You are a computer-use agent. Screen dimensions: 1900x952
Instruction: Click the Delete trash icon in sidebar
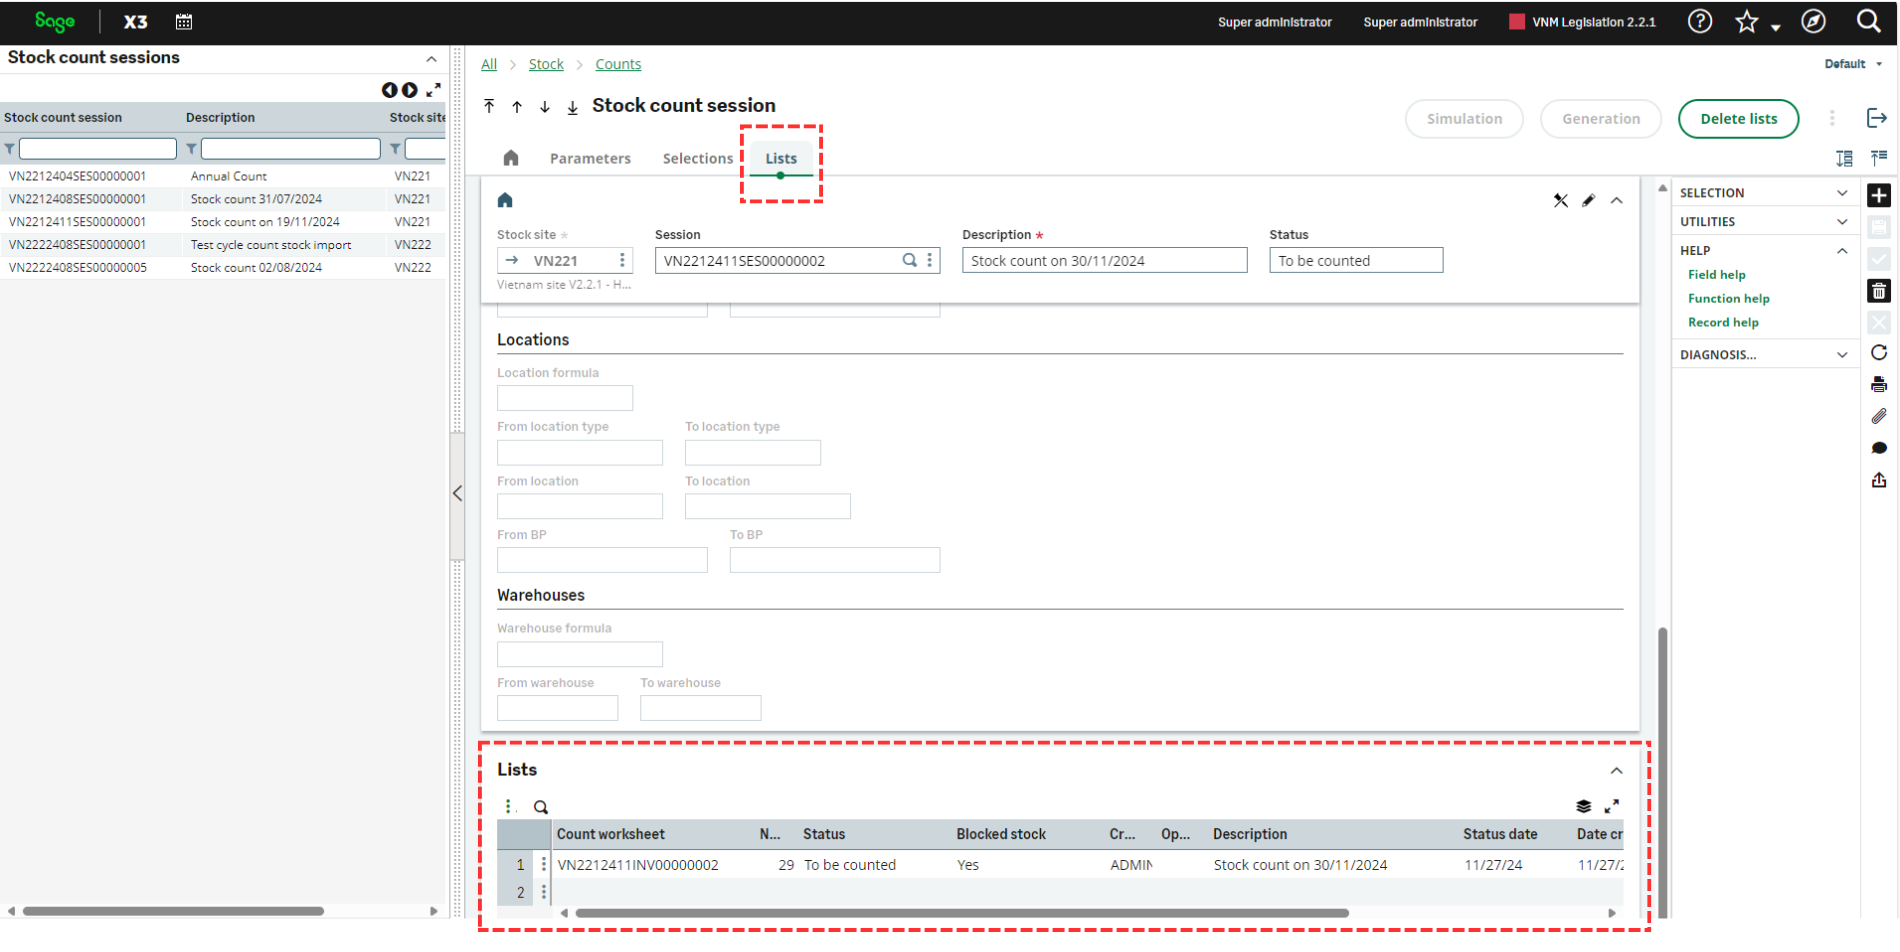(1879, 291)
